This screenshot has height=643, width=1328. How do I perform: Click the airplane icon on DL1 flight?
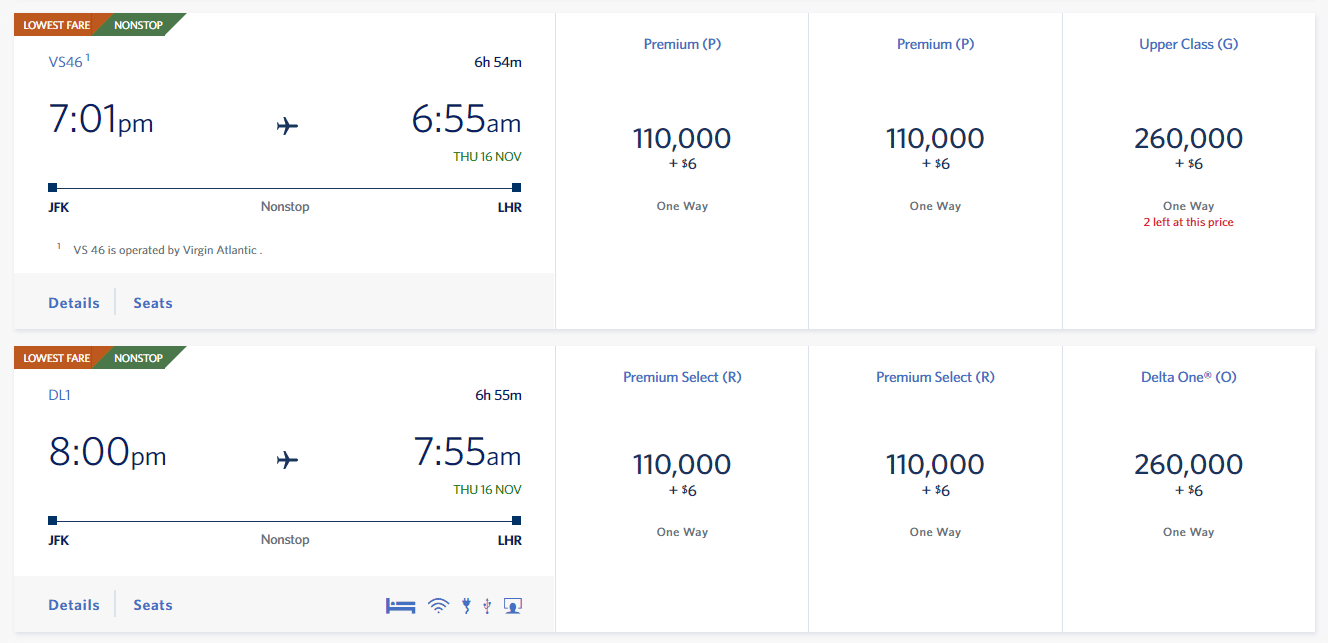287,459
